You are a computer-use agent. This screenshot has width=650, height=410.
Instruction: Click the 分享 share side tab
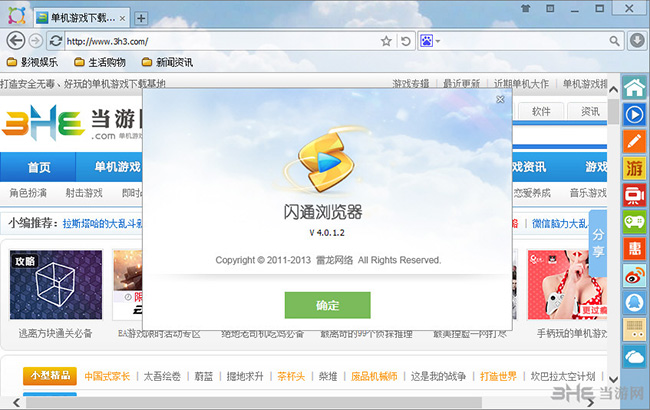(598, 243)
